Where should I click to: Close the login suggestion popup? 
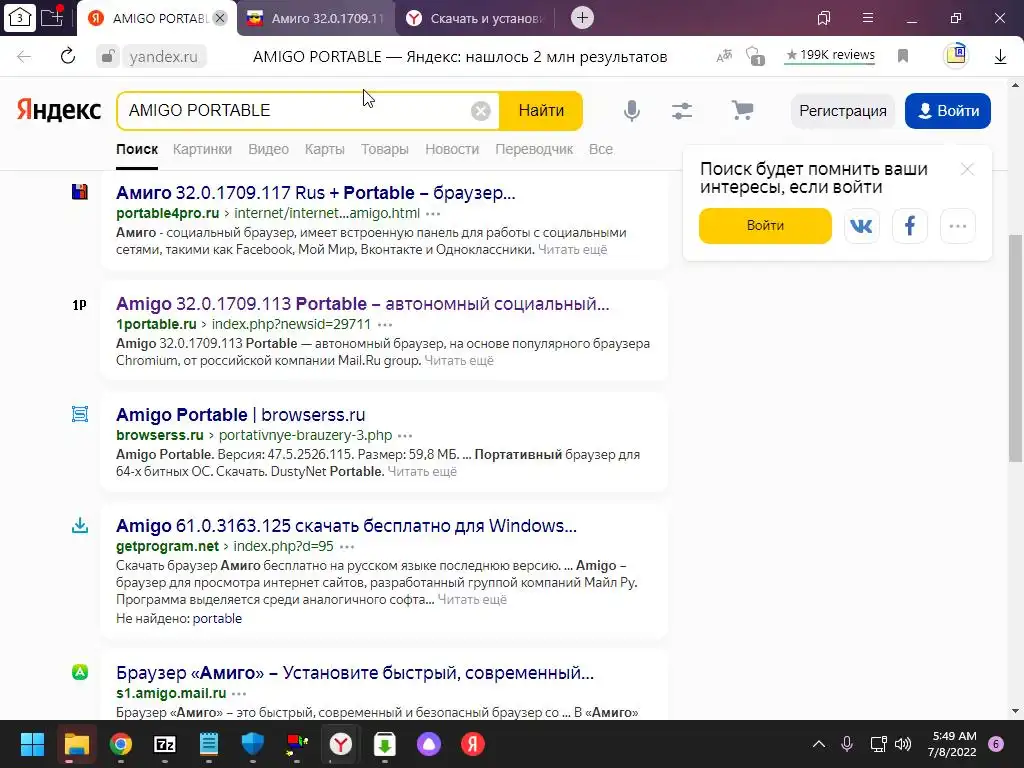967,169
